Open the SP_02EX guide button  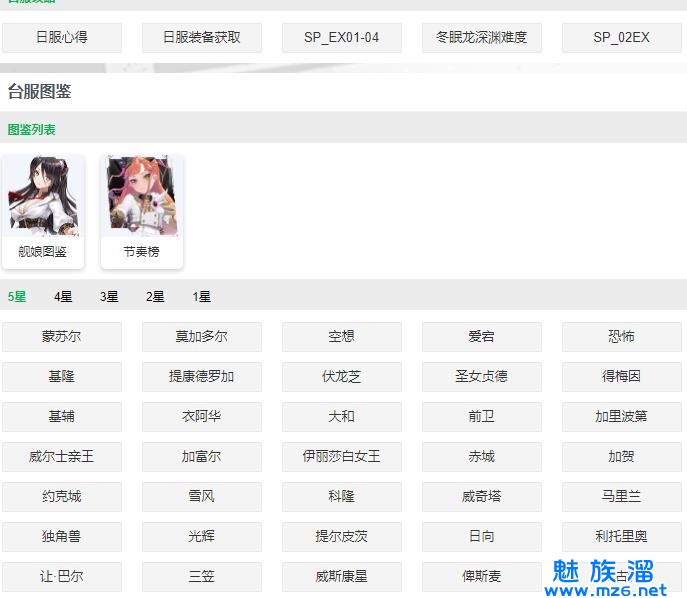[621, 38]
